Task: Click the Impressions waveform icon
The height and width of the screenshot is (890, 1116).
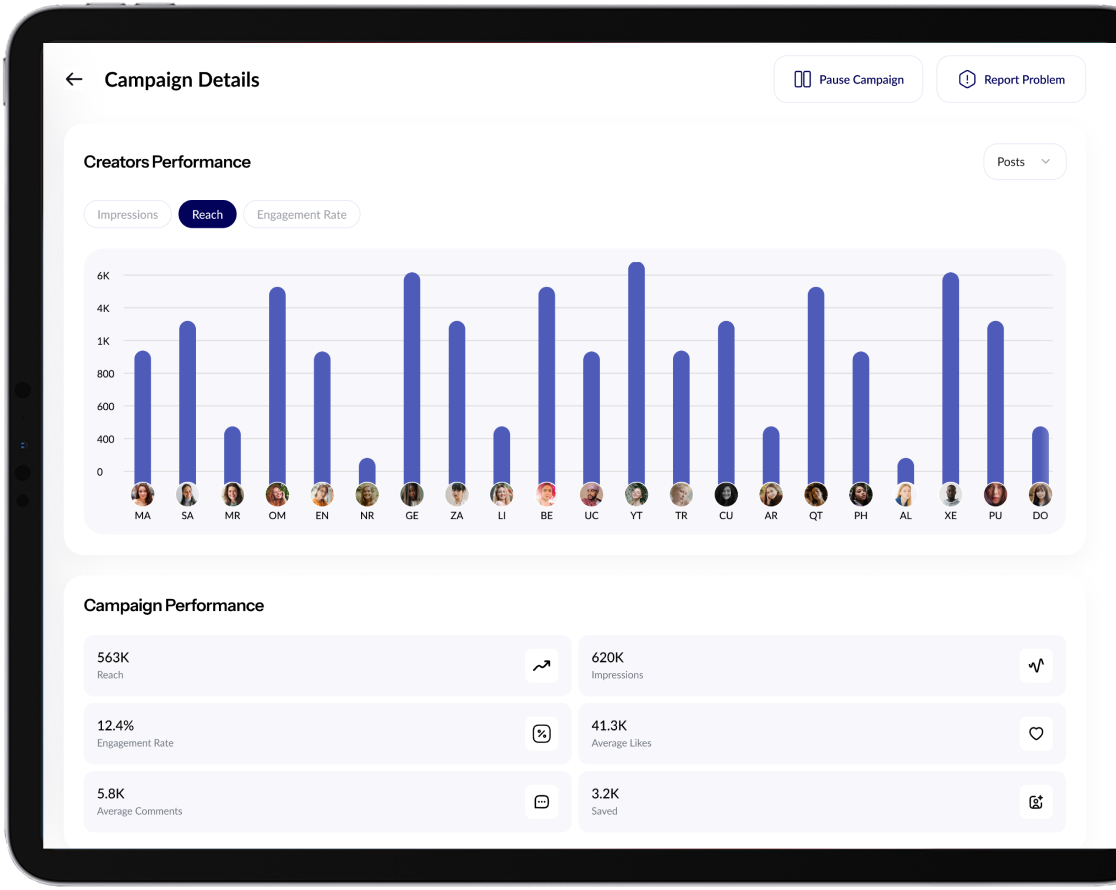Action: 1036,666
